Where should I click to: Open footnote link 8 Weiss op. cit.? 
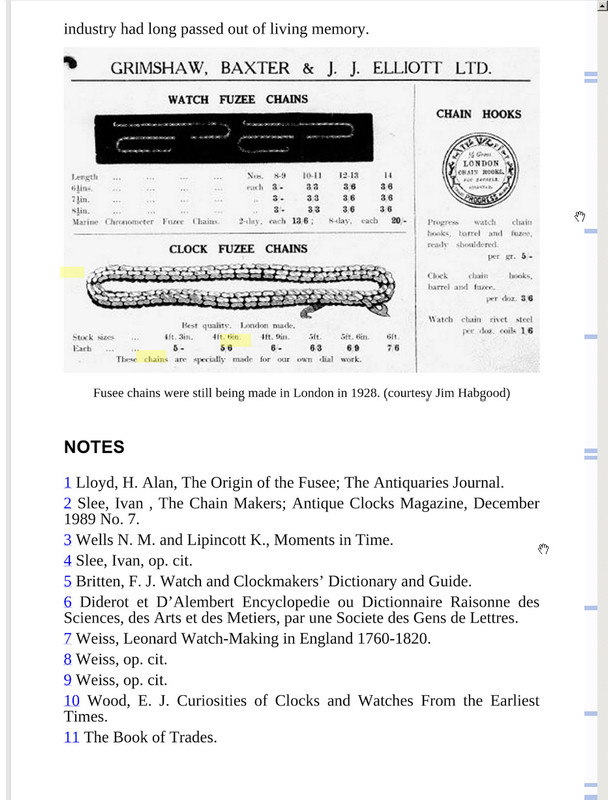pos(67,660)
